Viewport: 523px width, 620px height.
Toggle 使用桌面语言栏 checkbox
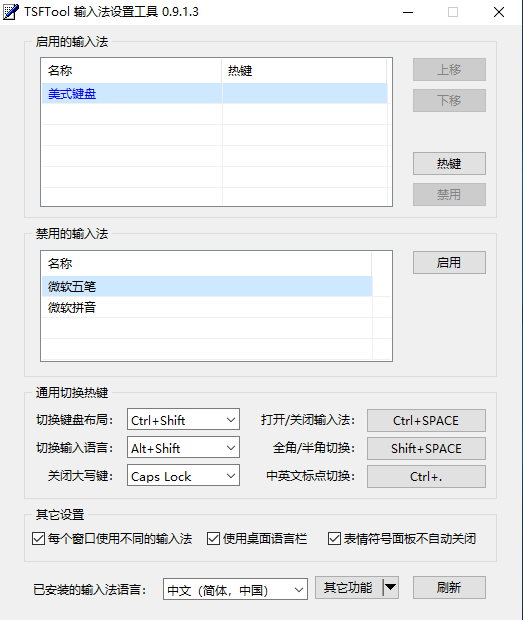pos(213,539)
